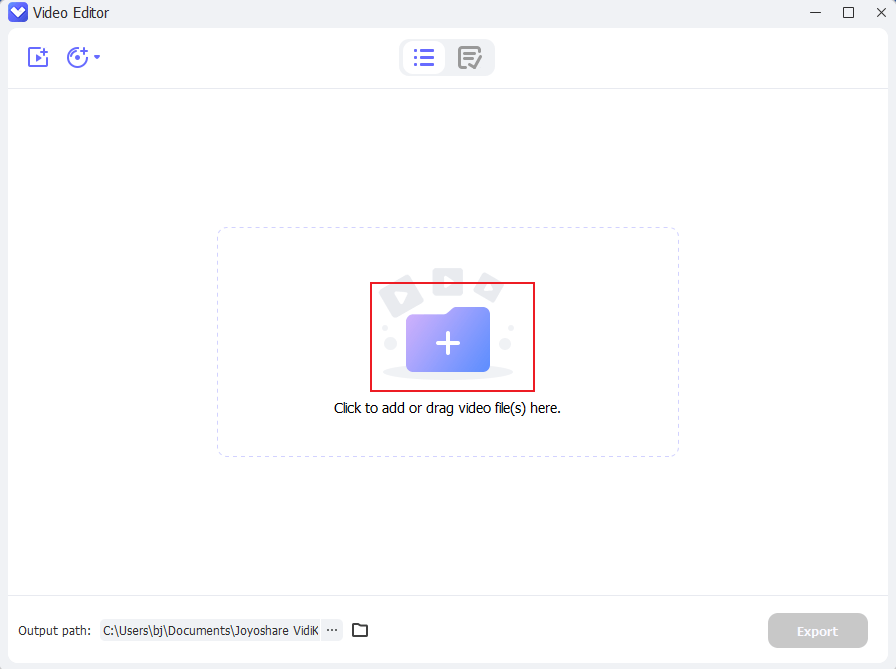Click the purple add folder icon
This screenshot has width=896, height=669.
(448, 340)
